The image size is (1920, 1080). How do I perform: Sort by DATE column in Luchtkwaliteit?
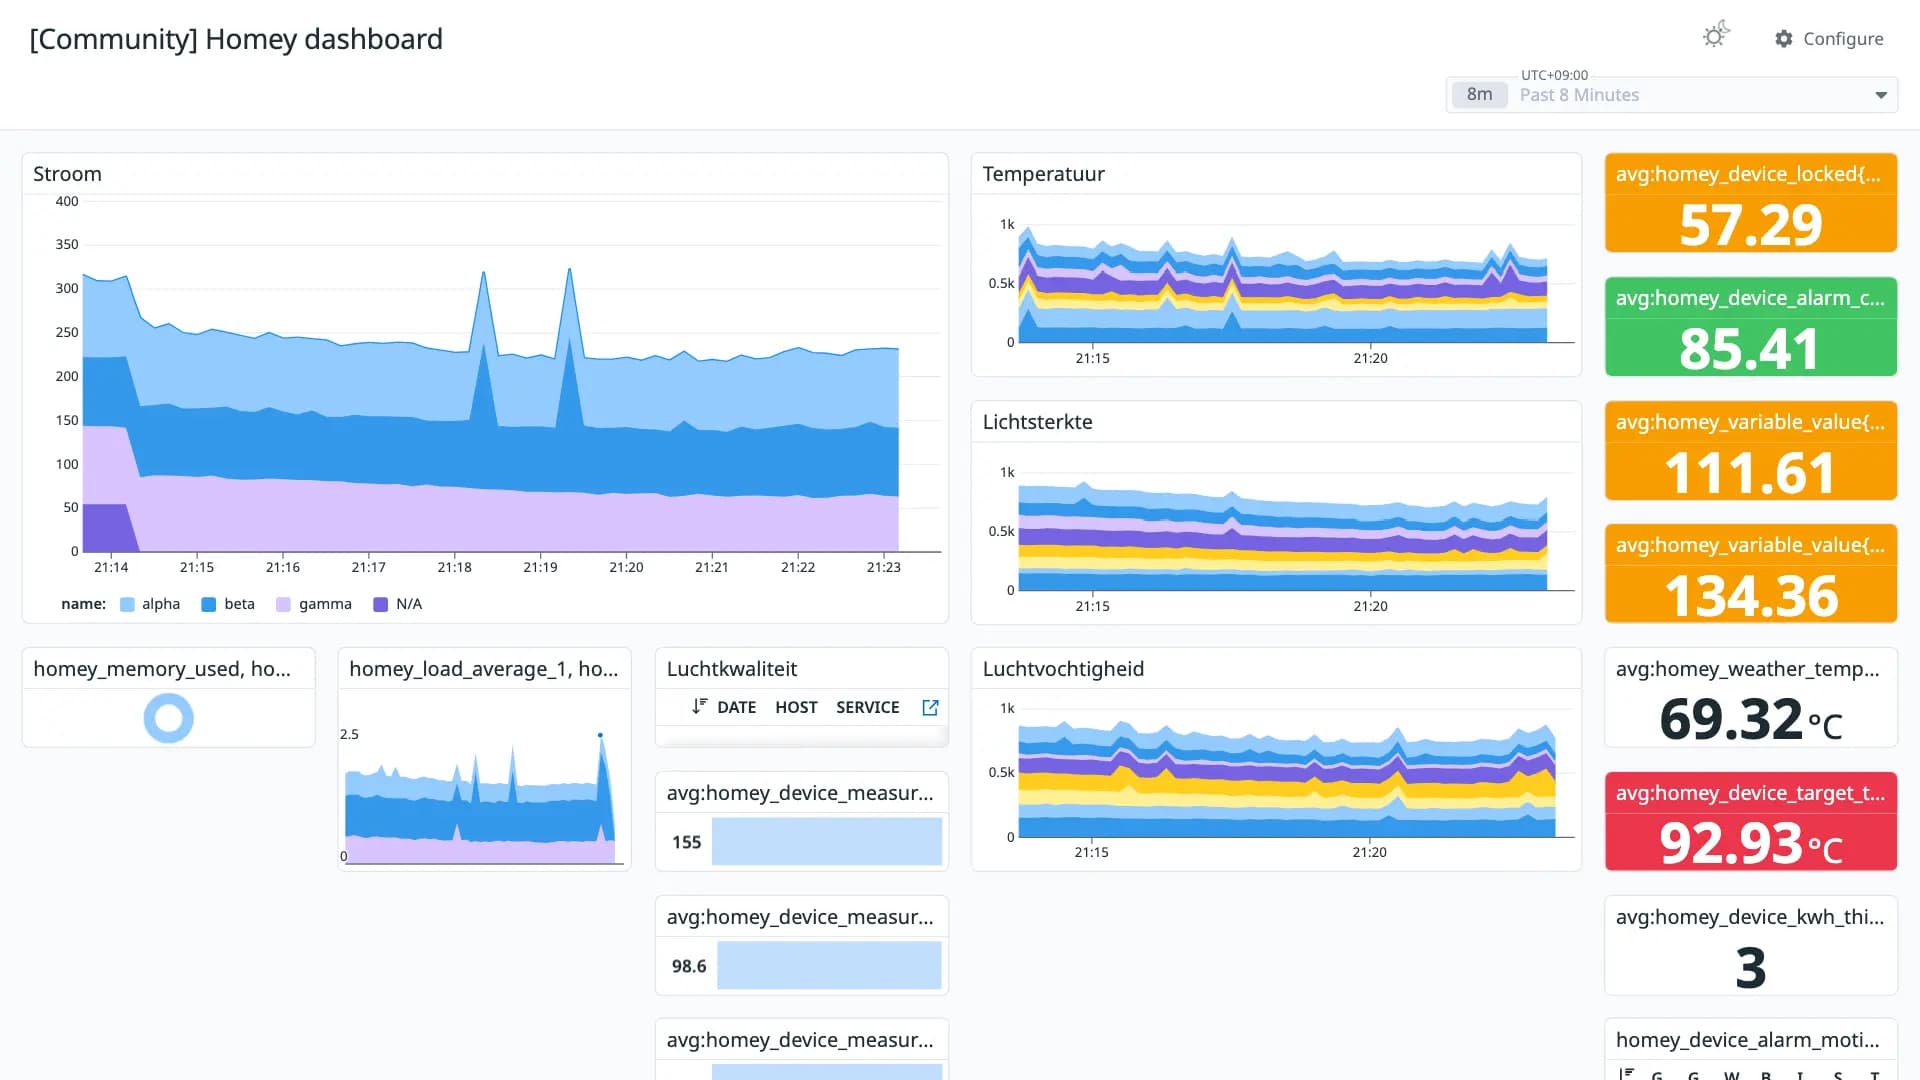[x=736, y=708]
